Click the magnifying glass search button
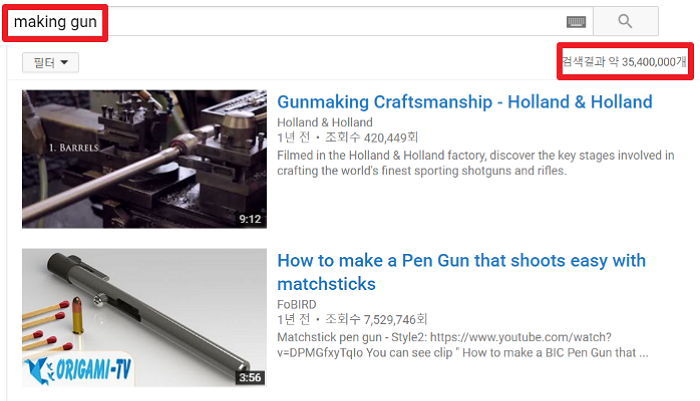The height and width of the screenshot is (401, 700). point(625,21)
